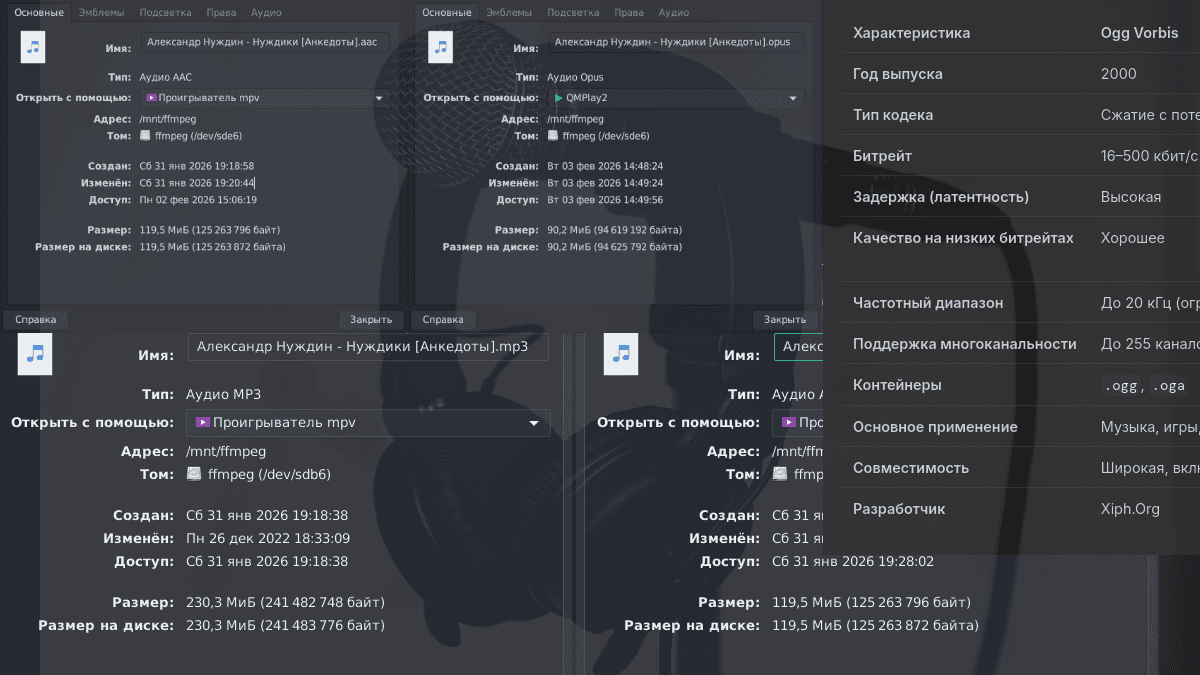Click the music note icon beside the .mp3 filename

coord(37,353)
